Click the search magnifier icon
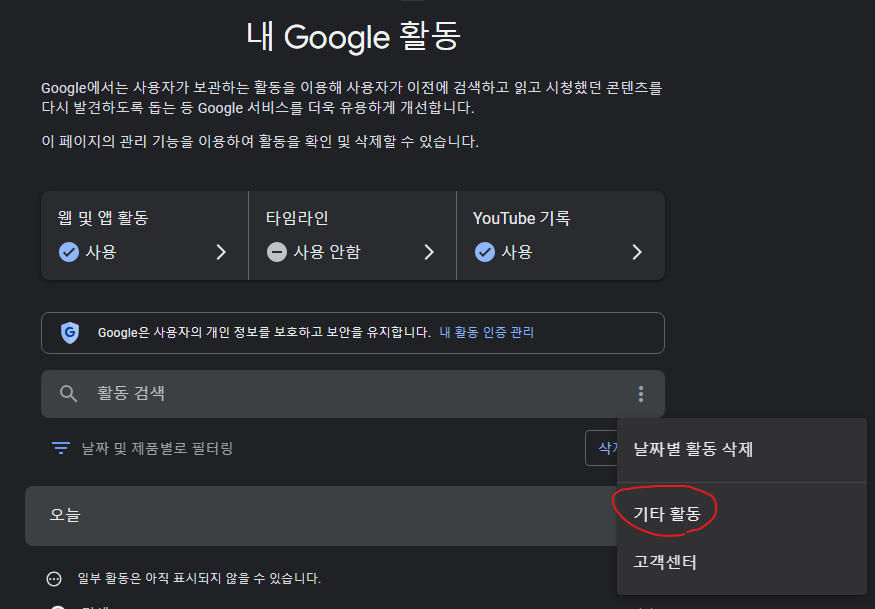 67,393
